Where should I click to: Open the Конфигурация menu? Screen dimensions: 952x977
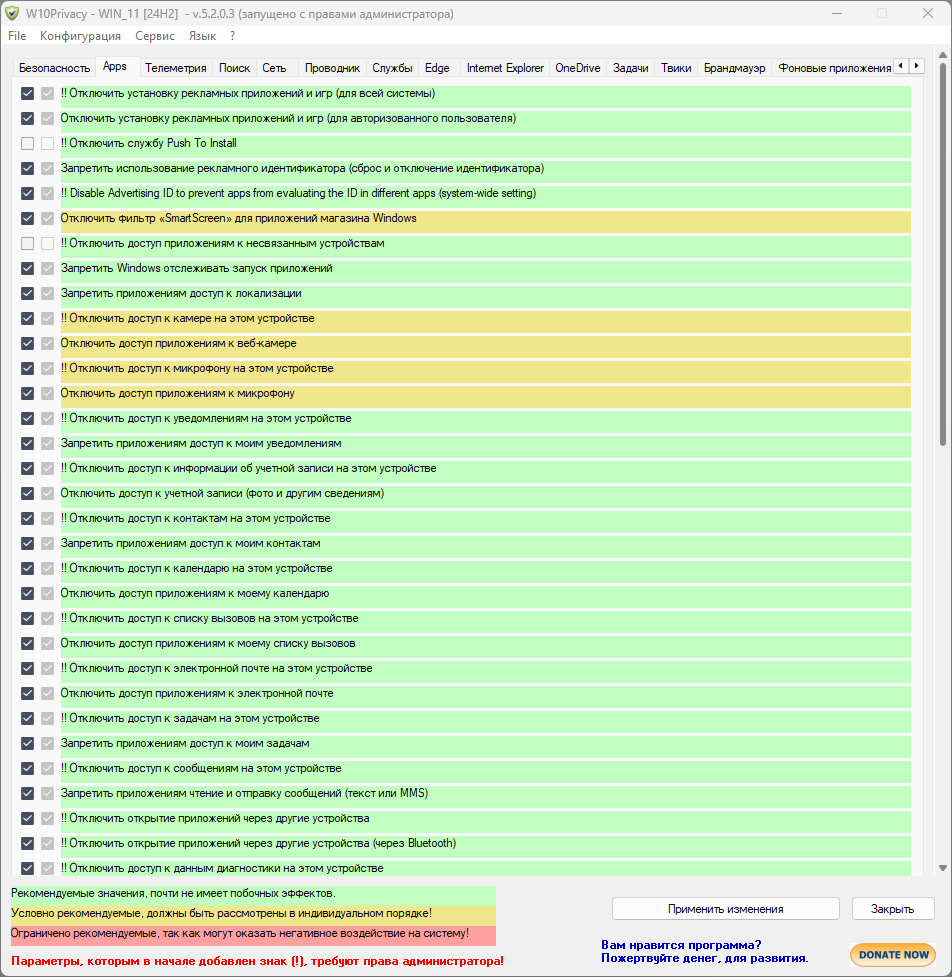tap(80, 36)
